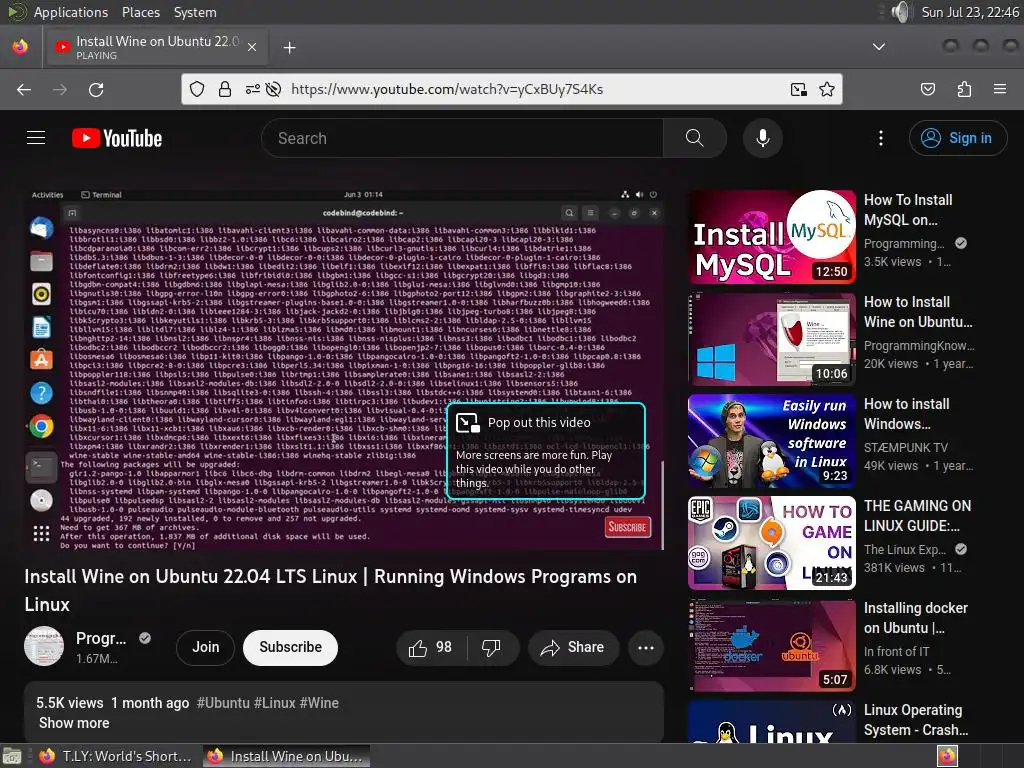Click the white Subscribe button

[291, 647]
